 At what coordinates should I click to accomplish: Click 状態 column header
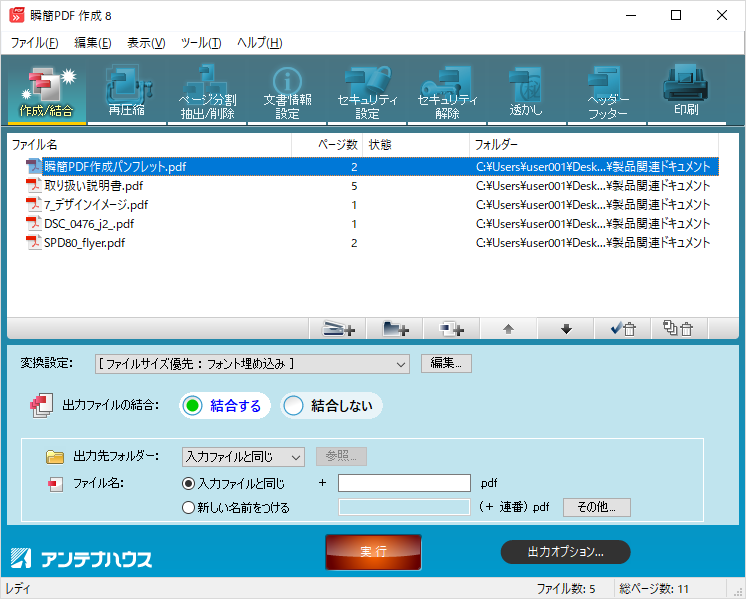pyautogui.click(x=416, y=145)
